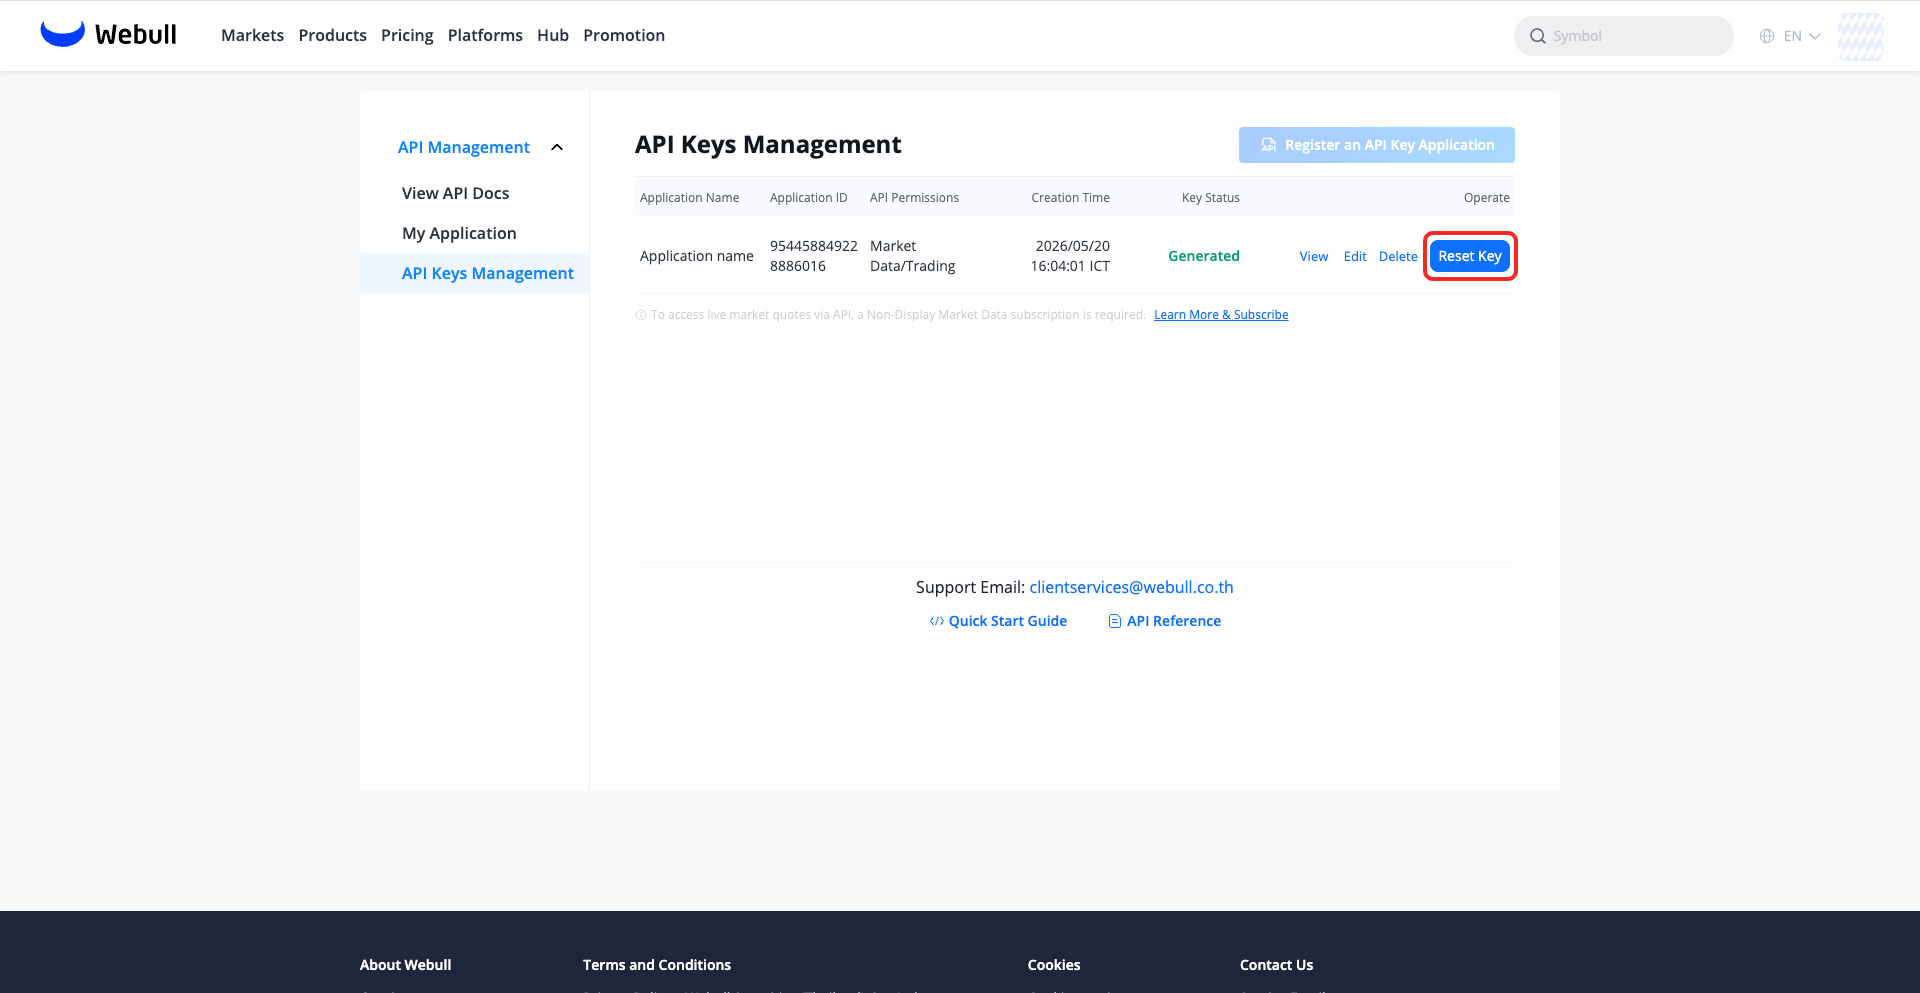This screenshot has height=993, width=1920.
Task: Click the Reset Key button
Action: pyautogui.click(x=1470, y=256)
